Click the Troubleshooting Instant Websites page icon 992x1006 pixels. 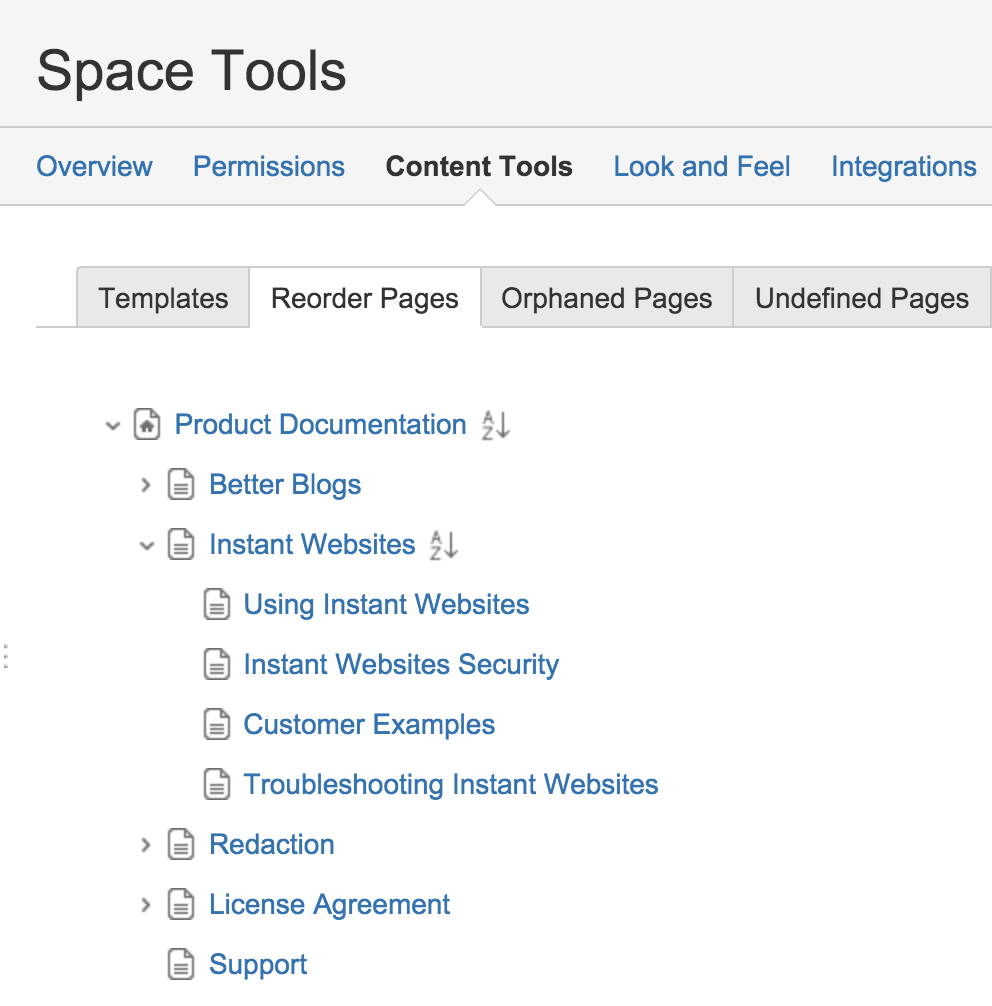coord(217,784)
